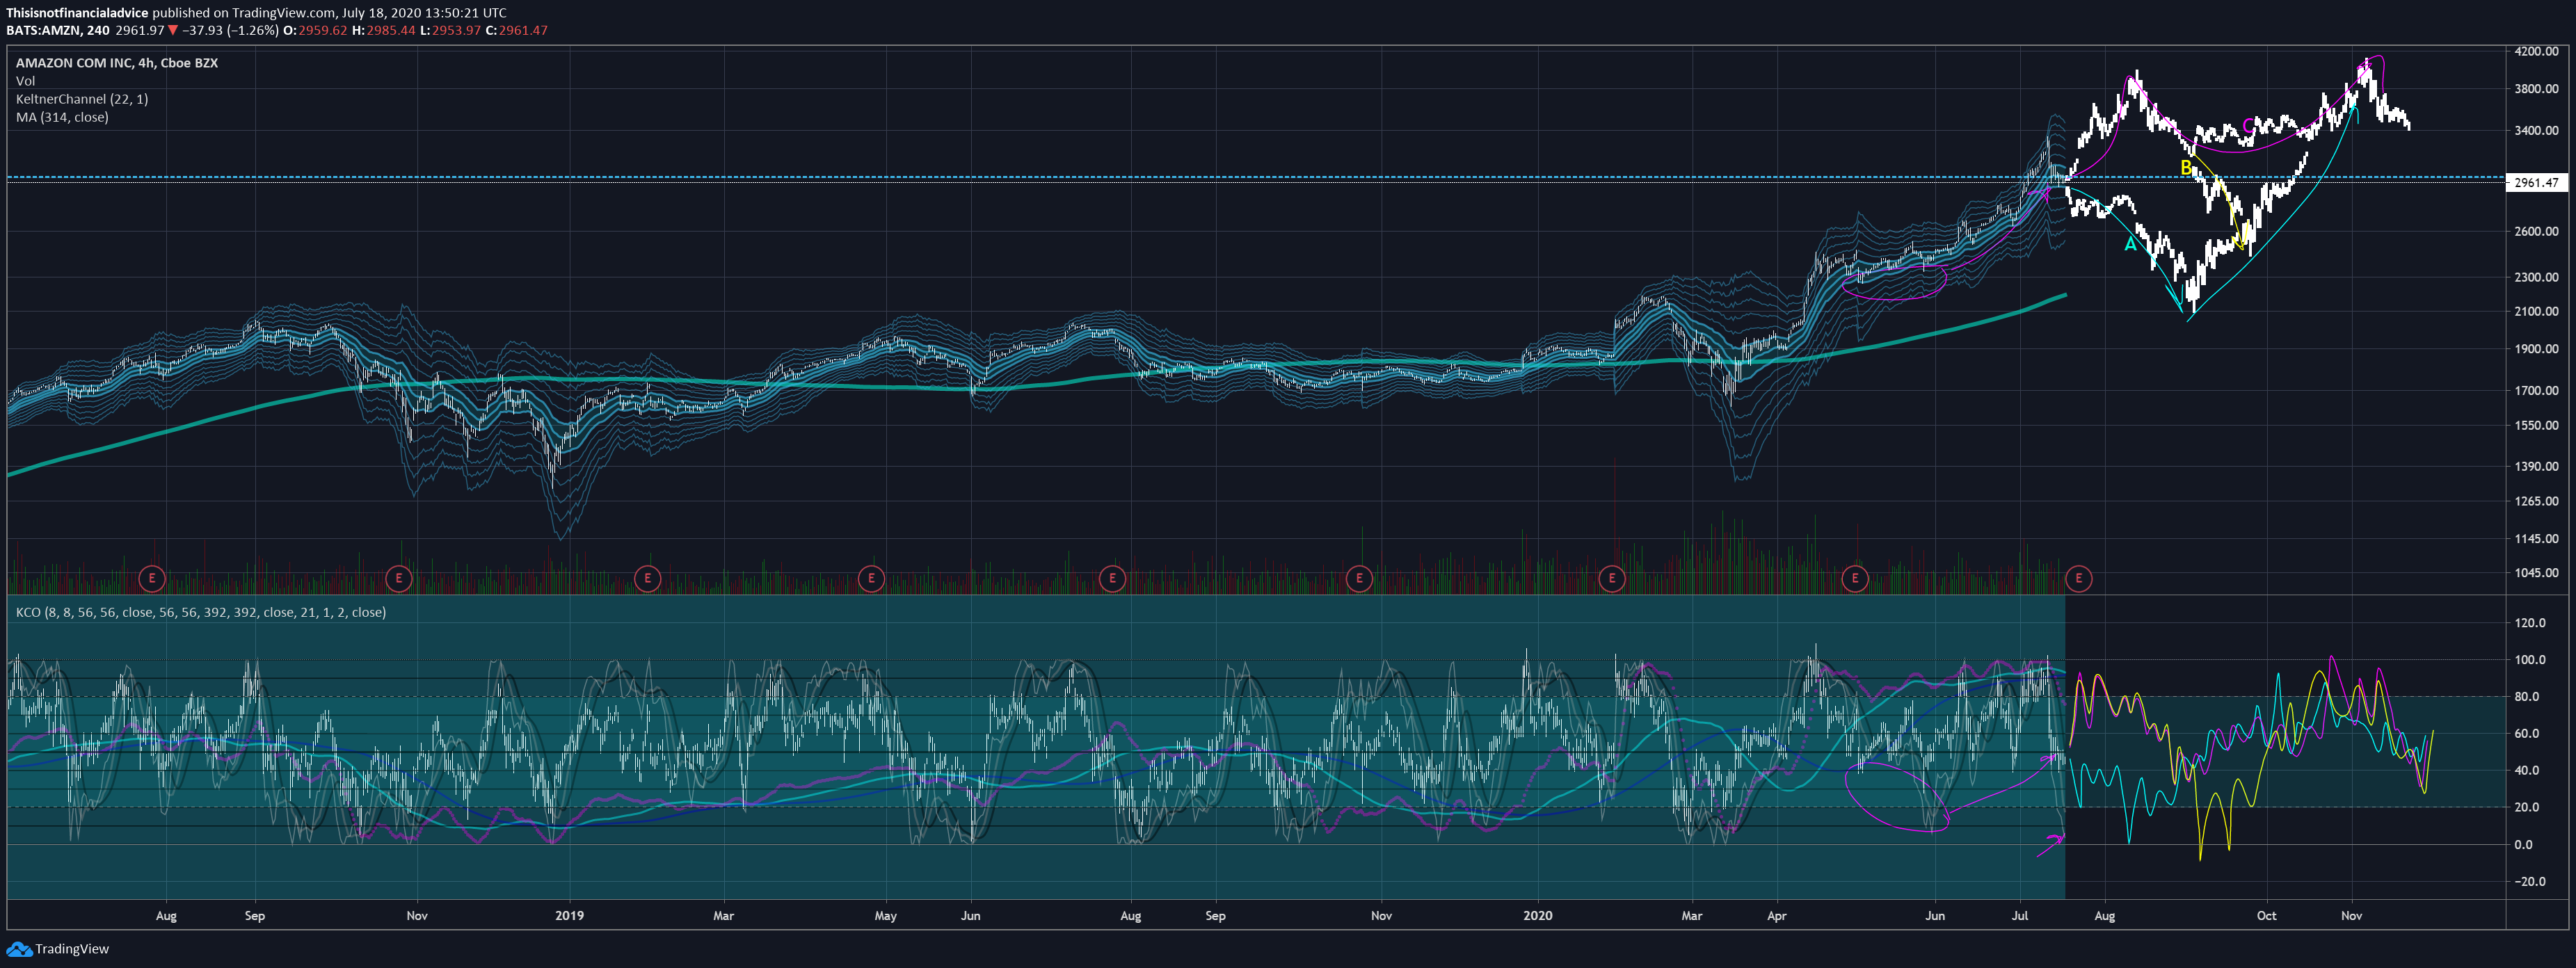The width and height of the screenshot is (2576, 968).
Task: Click the earnings marker E just before Nov 2018
Action: 399,578
